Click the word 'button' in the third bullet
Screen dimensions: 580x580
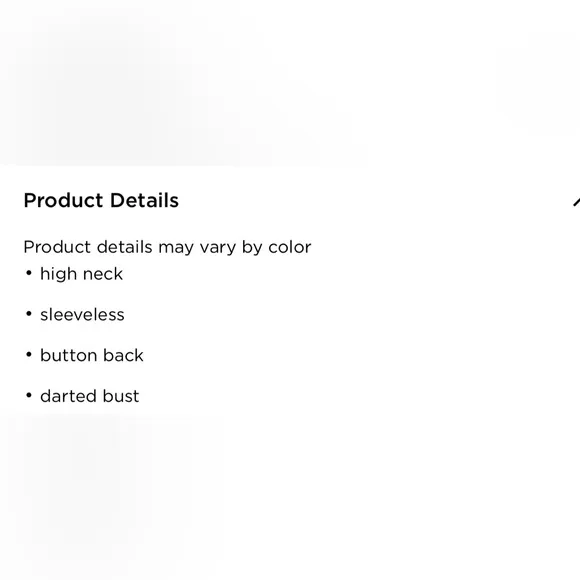(68, 355)
